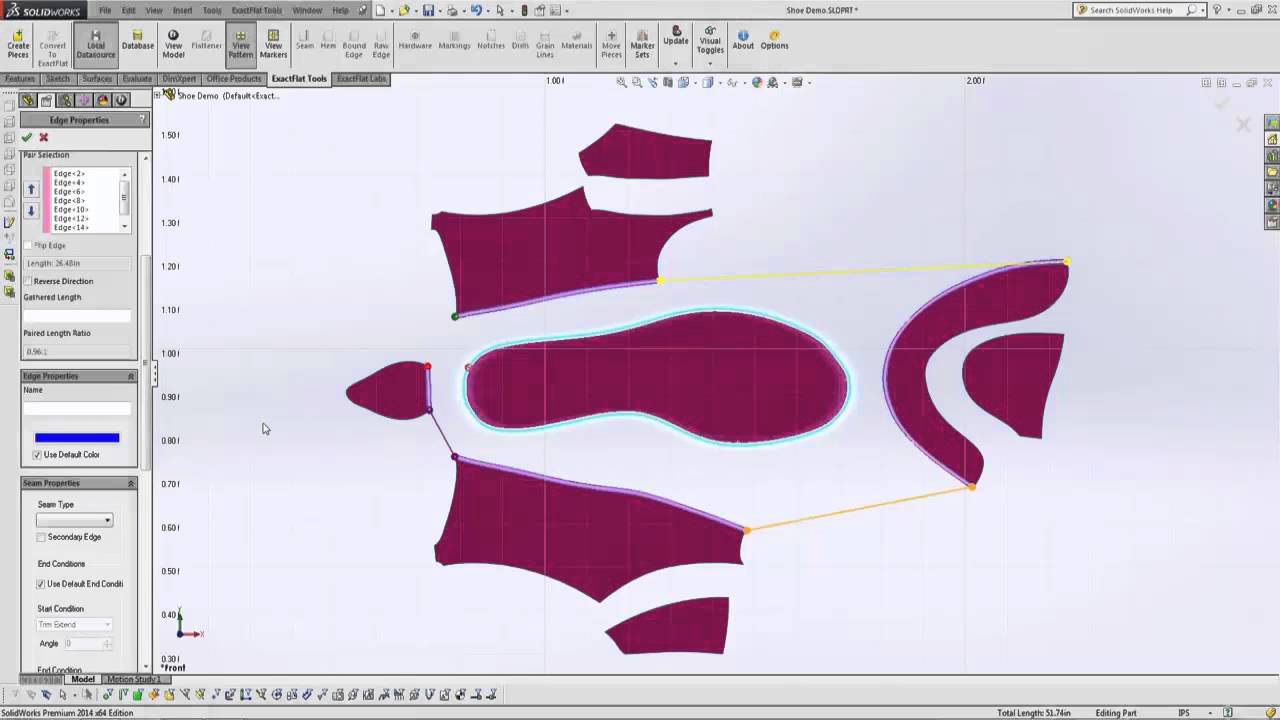Move selected edge up in list
The image size is (1280, 720).
point(31,189)
